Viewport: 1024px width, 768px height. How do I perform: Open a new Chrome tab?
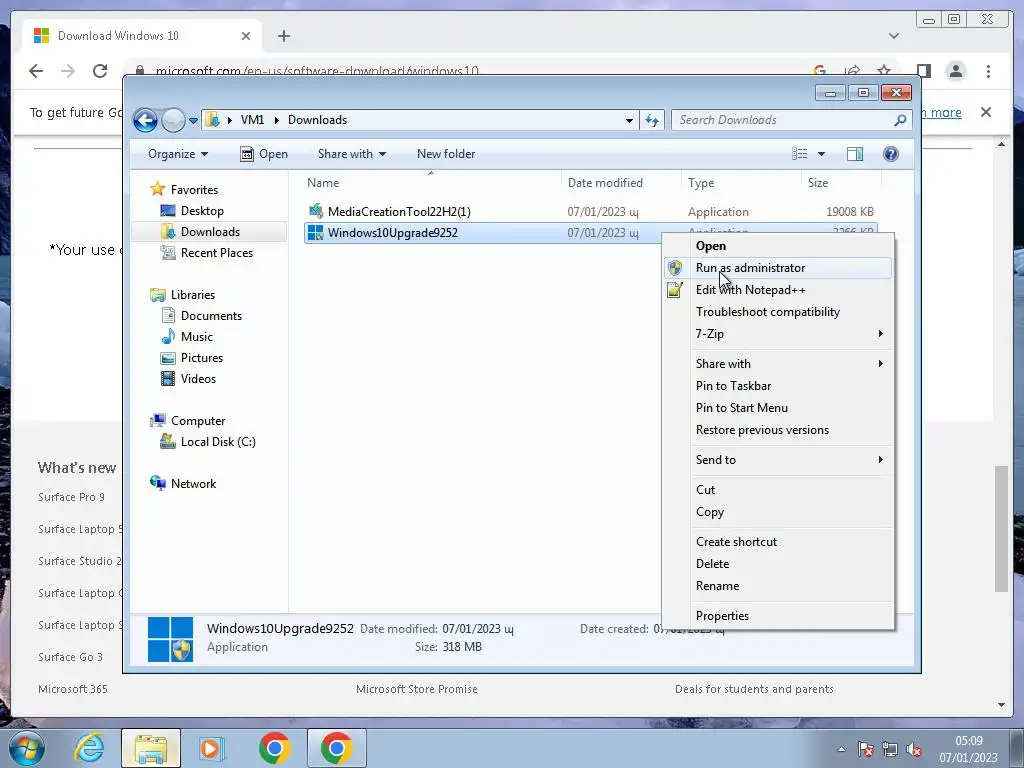(283, 36)
